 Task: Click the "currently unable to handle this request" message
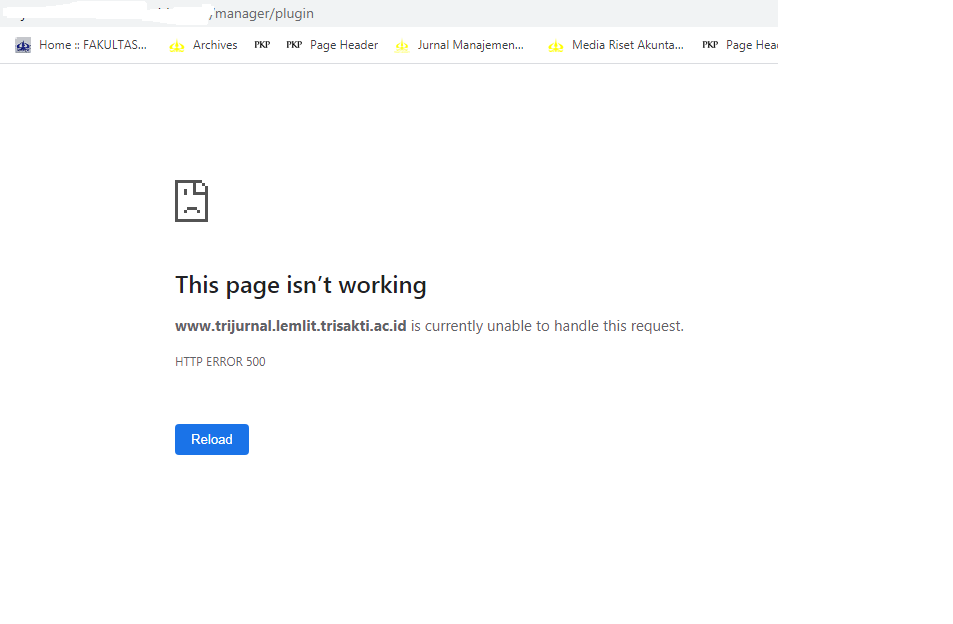[547, 326]
